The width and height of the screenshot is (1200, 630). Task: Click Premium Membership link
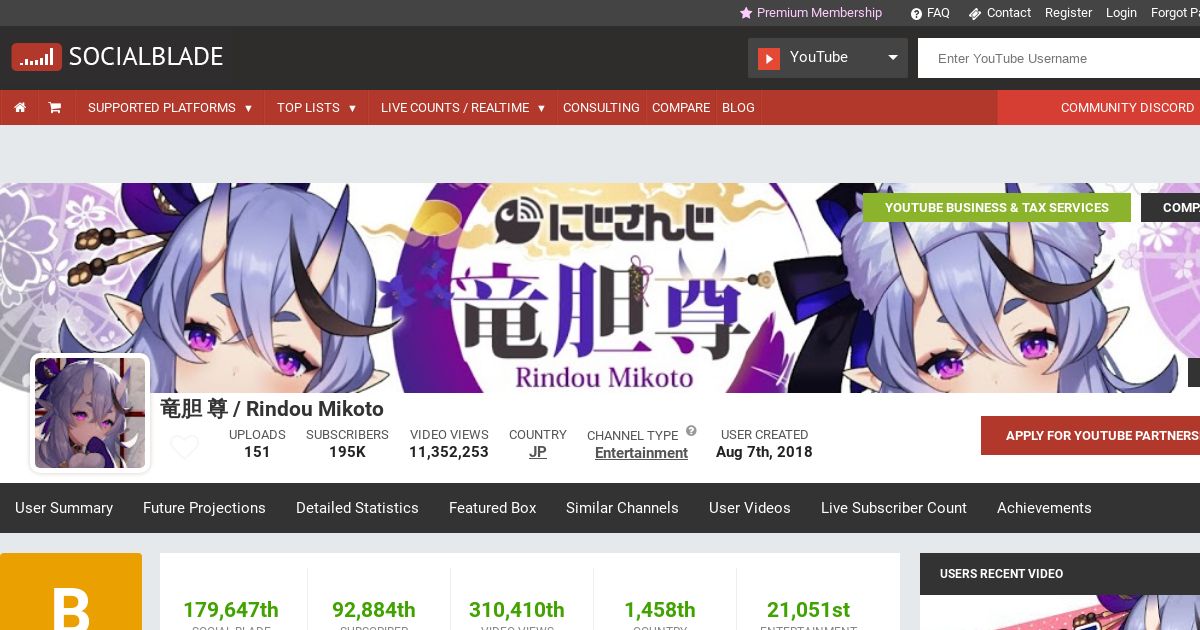[819, 13]
